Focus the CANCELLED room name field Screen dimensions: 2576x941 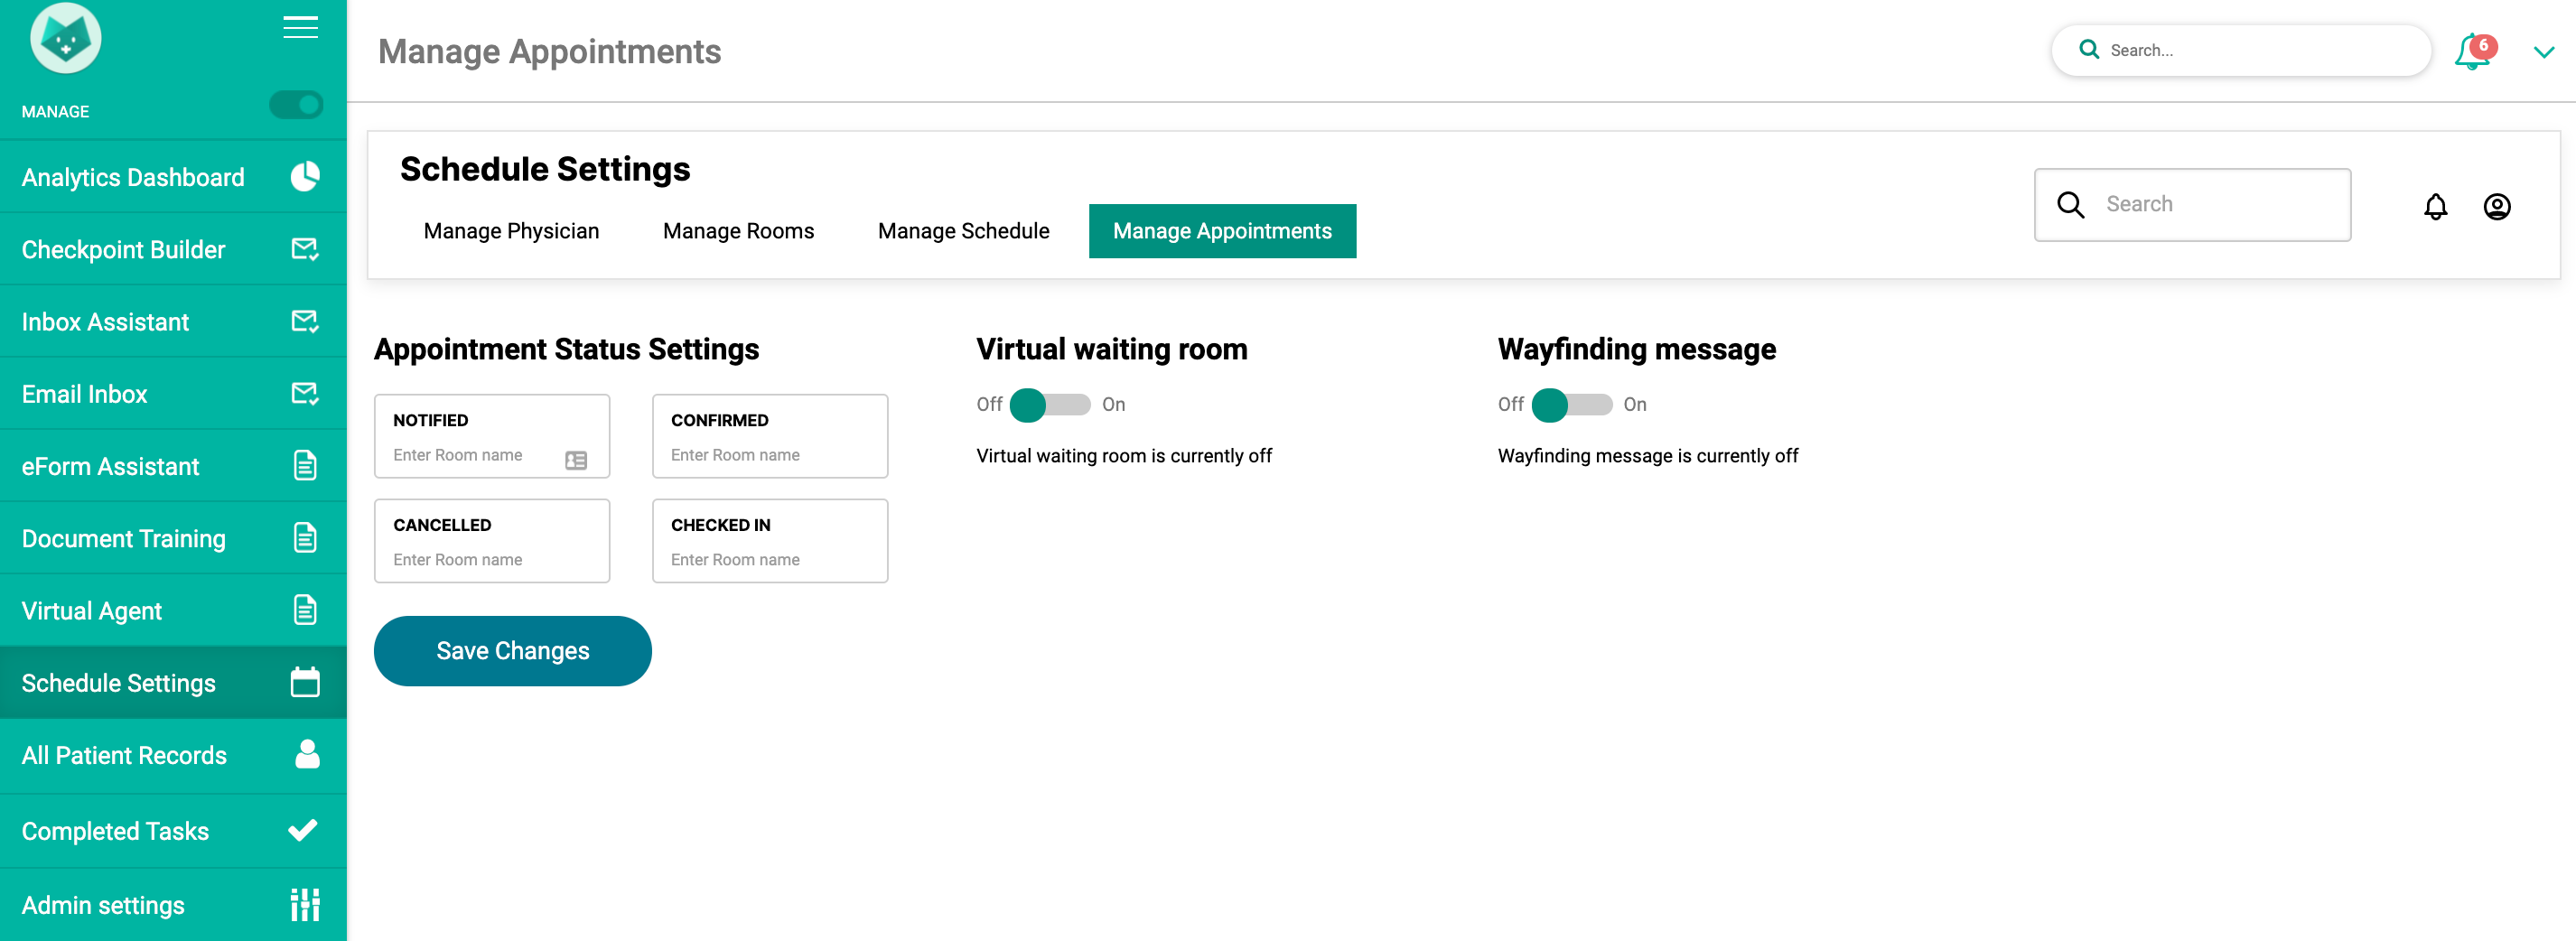492,541
